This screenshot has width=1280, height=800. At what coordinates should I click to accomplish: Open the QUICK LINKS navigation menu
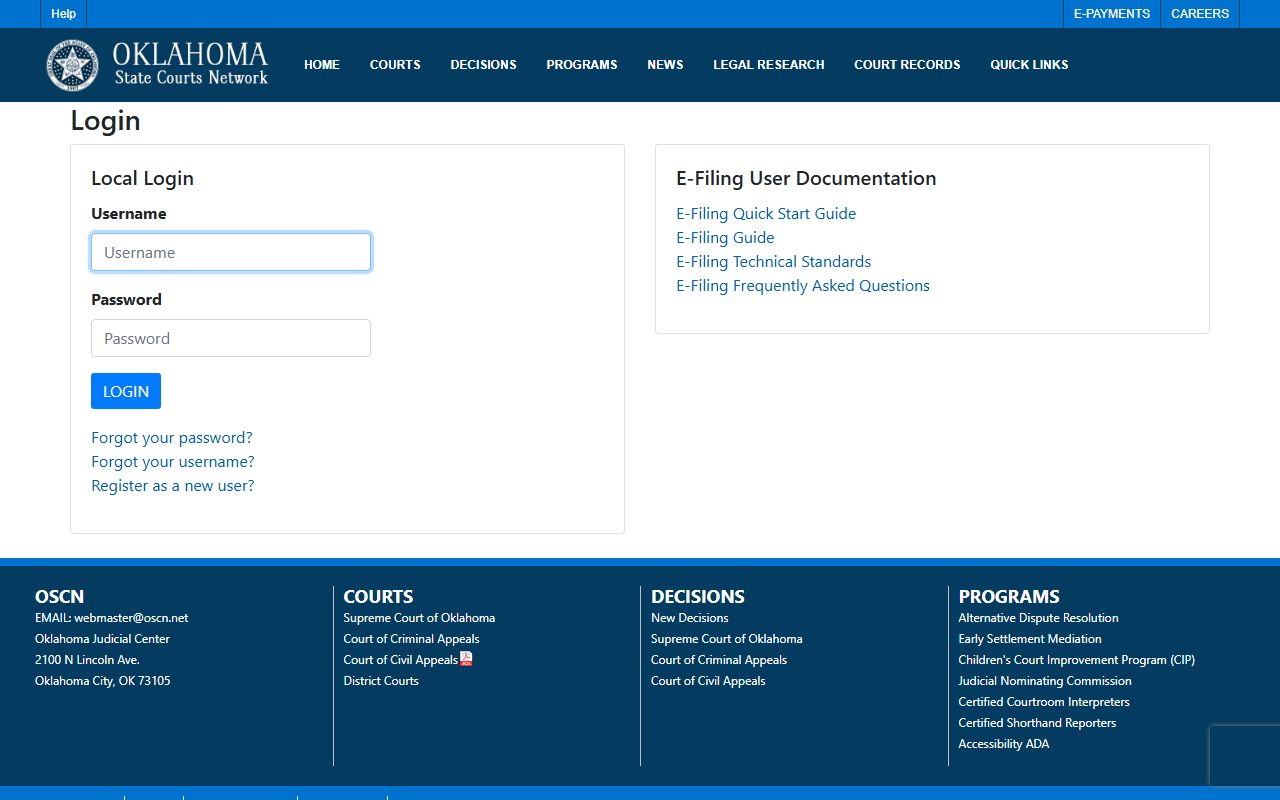pos(1029,65)
